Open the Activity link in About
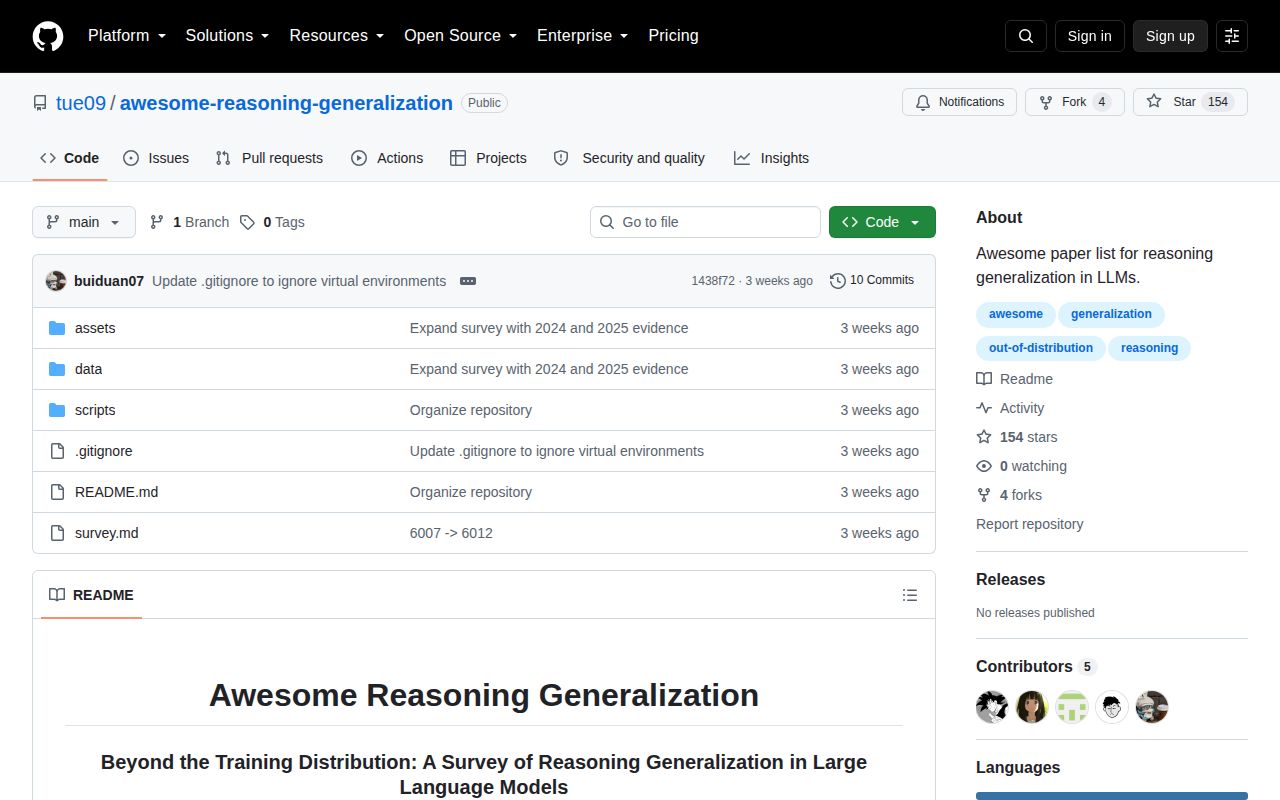The image size is (1280, 800). point(1010,408)
